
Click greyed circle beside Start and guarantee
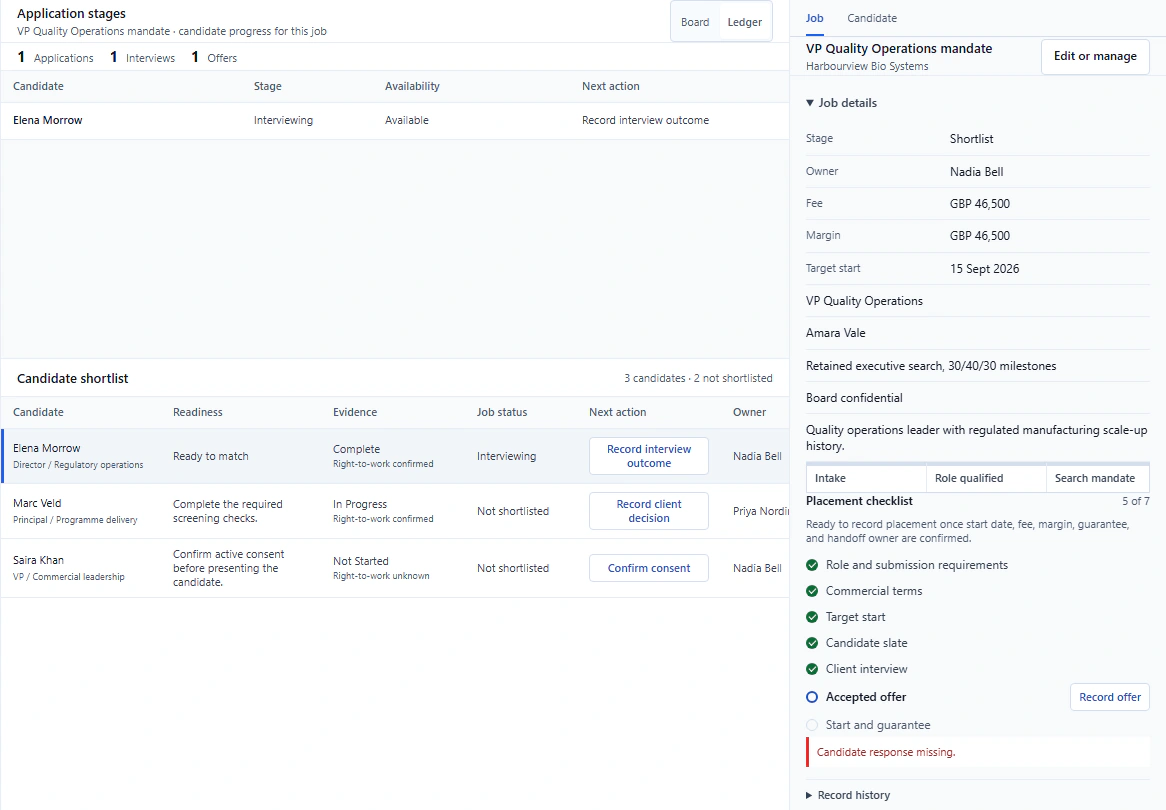[x=812, y=725]
